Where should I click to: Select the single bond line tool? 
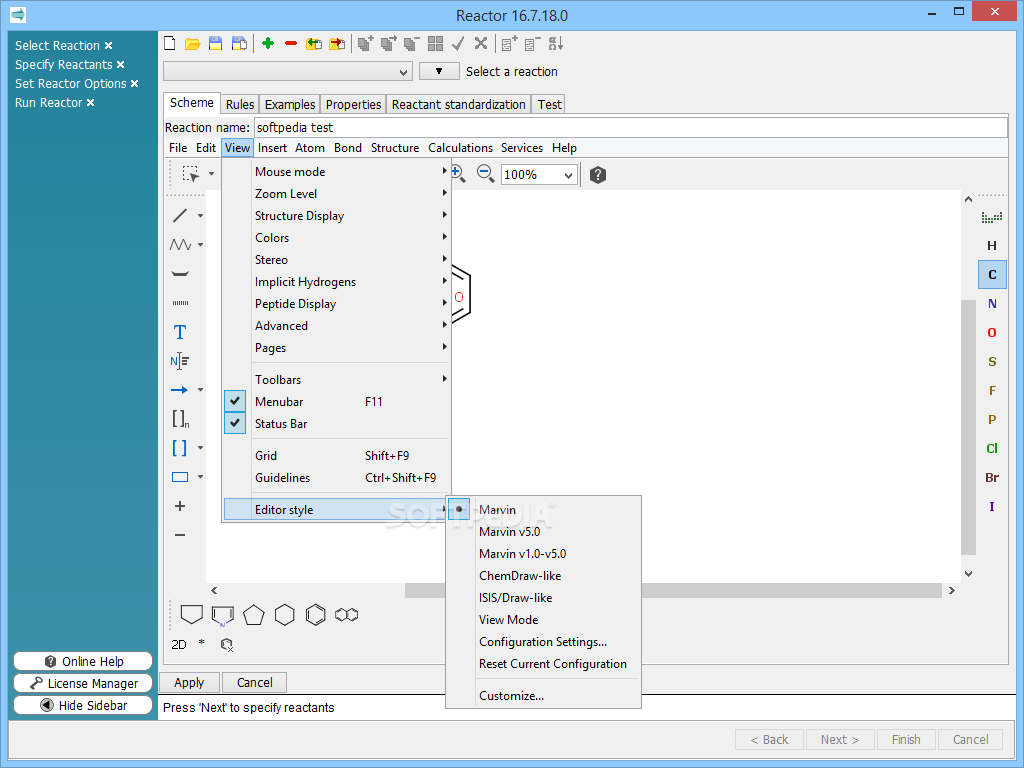(x=180, y=216)
